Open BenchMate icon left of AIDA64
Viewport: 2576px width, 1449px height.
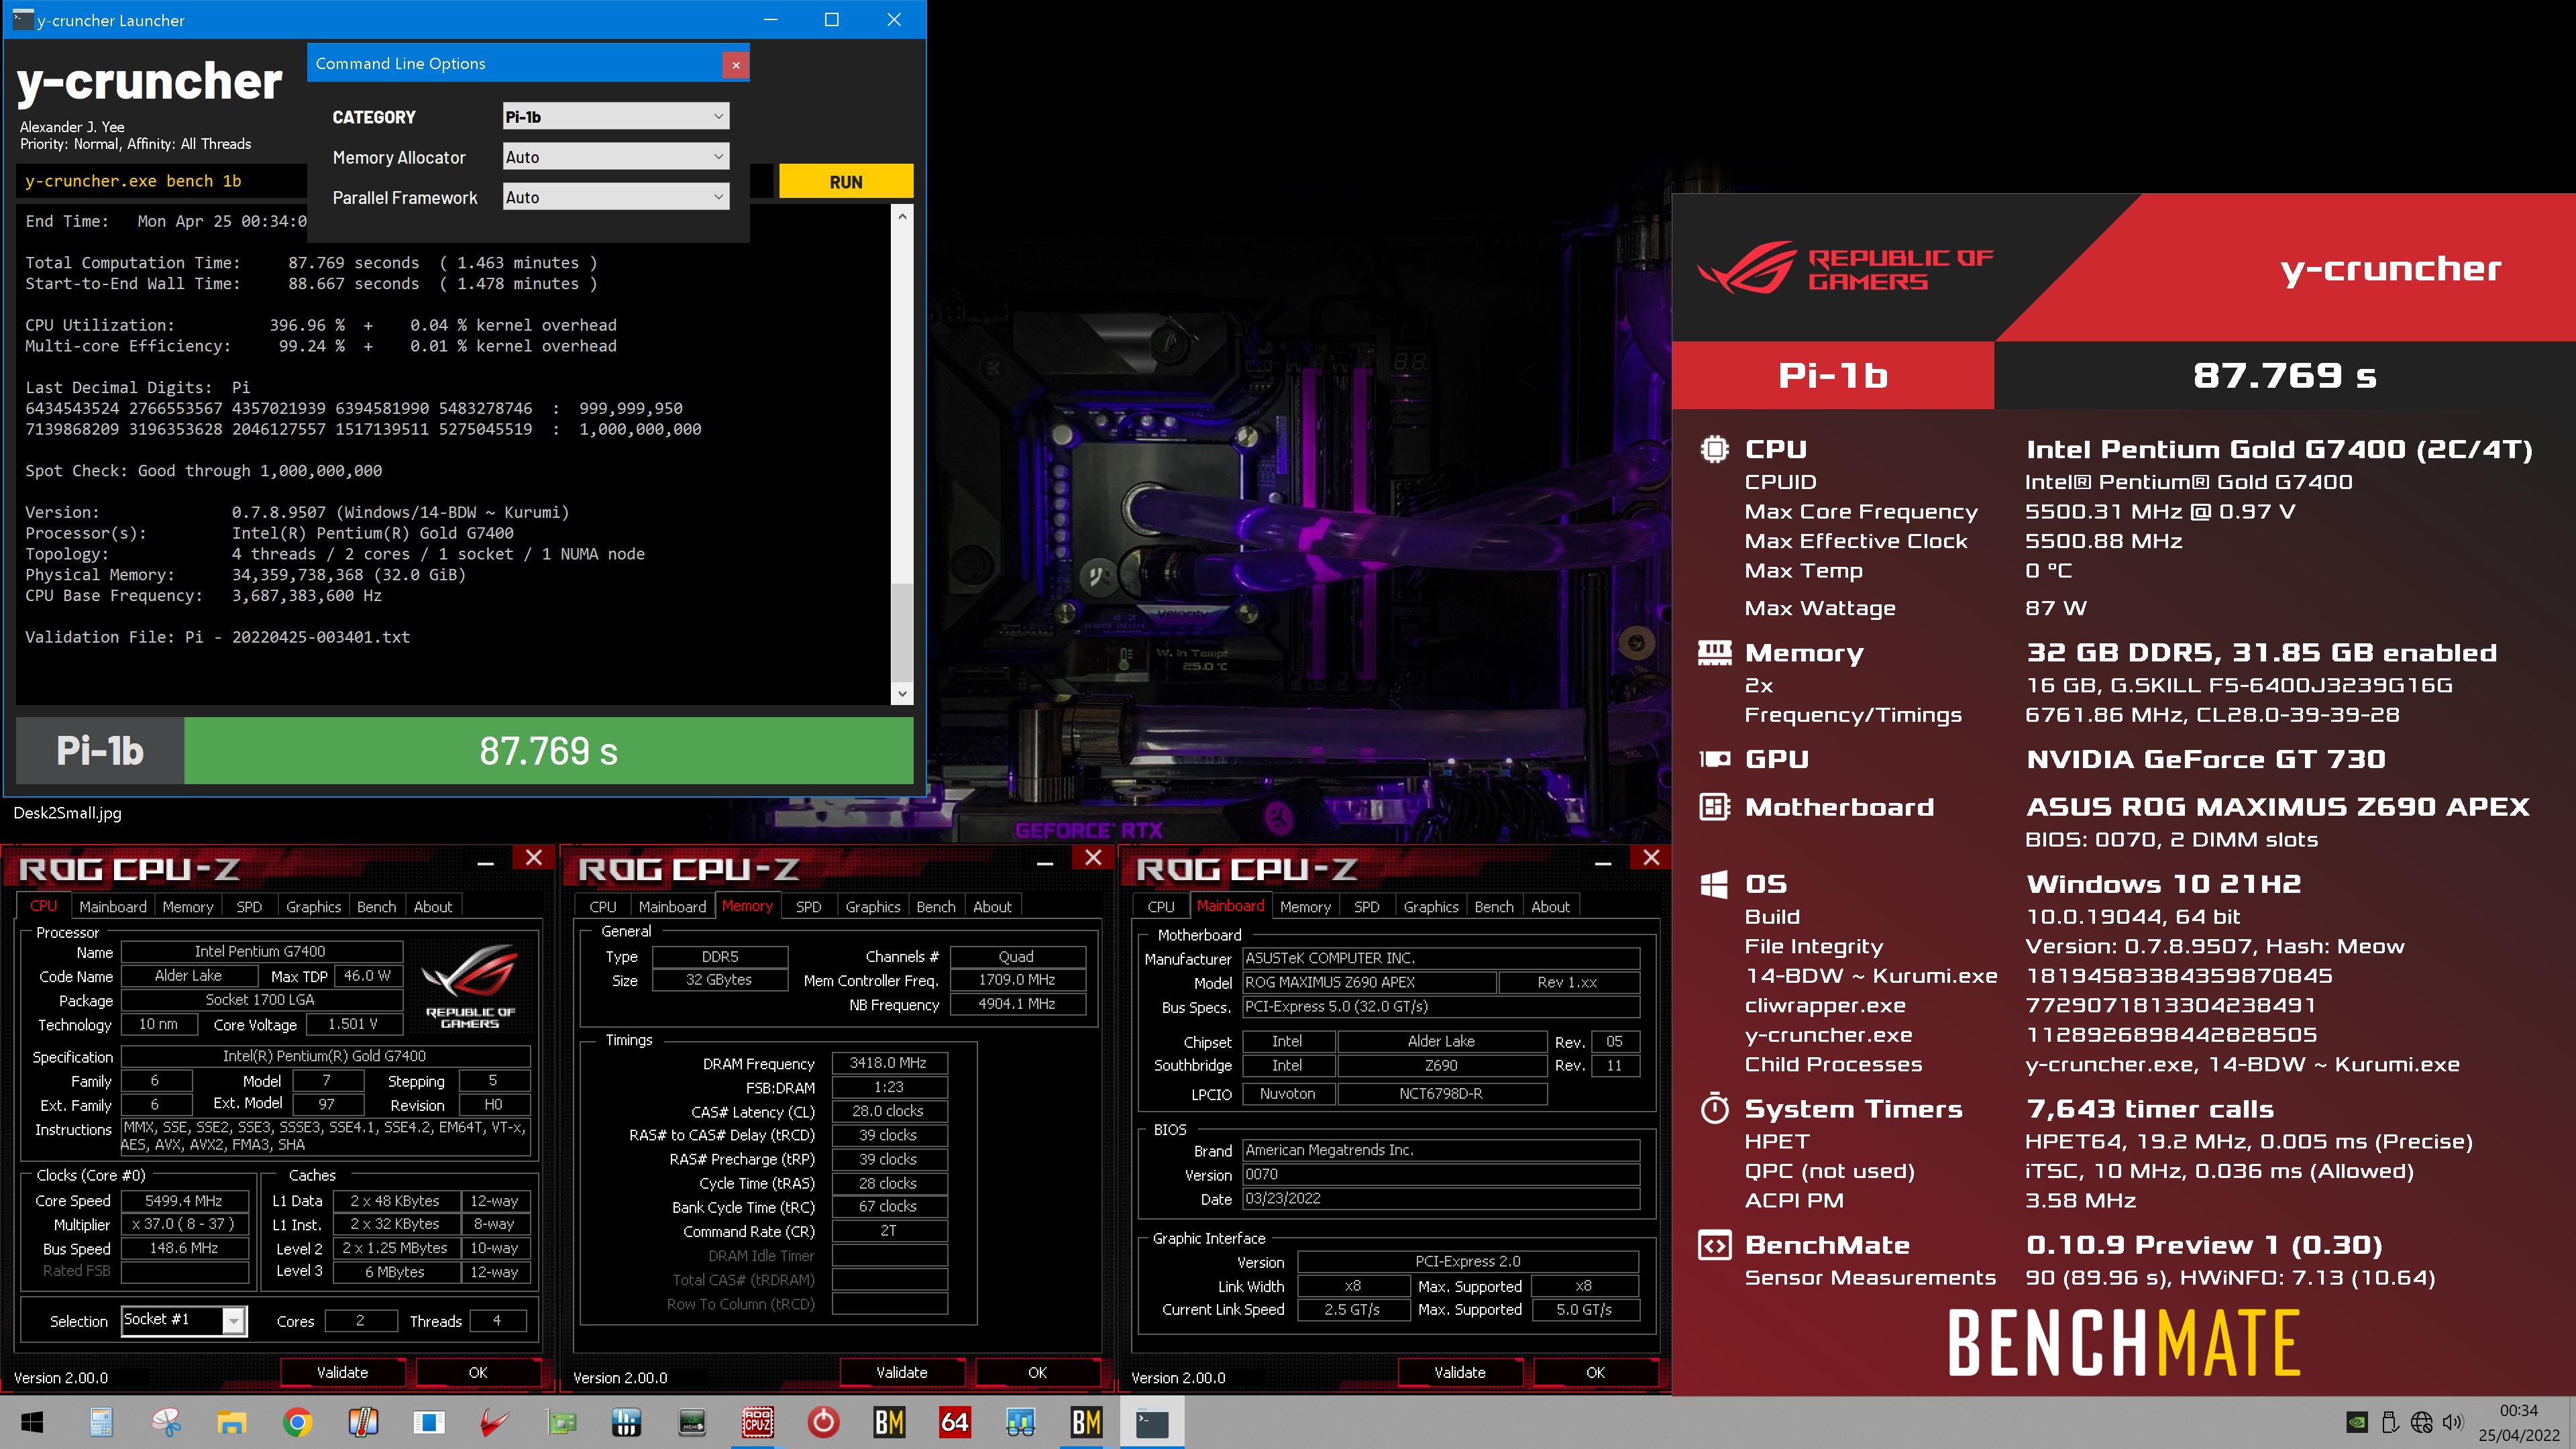tap(889, 1422)
